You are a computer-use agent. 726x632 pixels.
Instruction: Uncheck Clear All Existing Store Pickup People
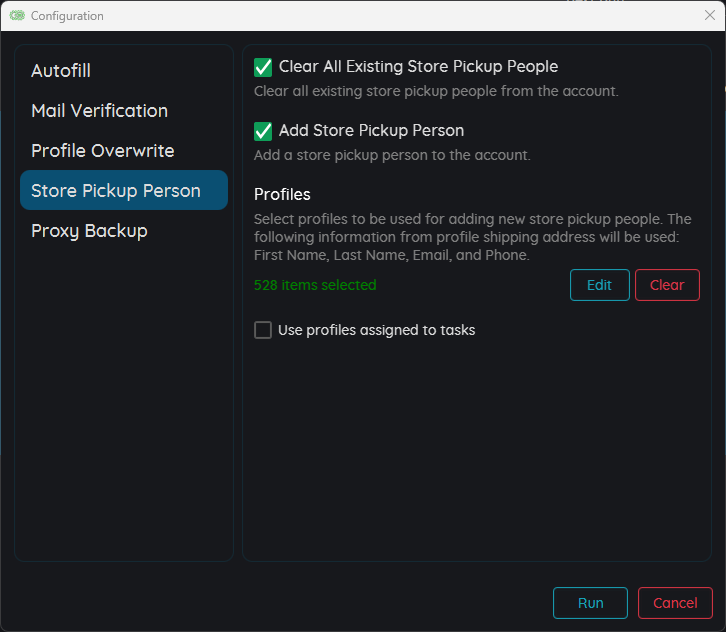(263, 67)
